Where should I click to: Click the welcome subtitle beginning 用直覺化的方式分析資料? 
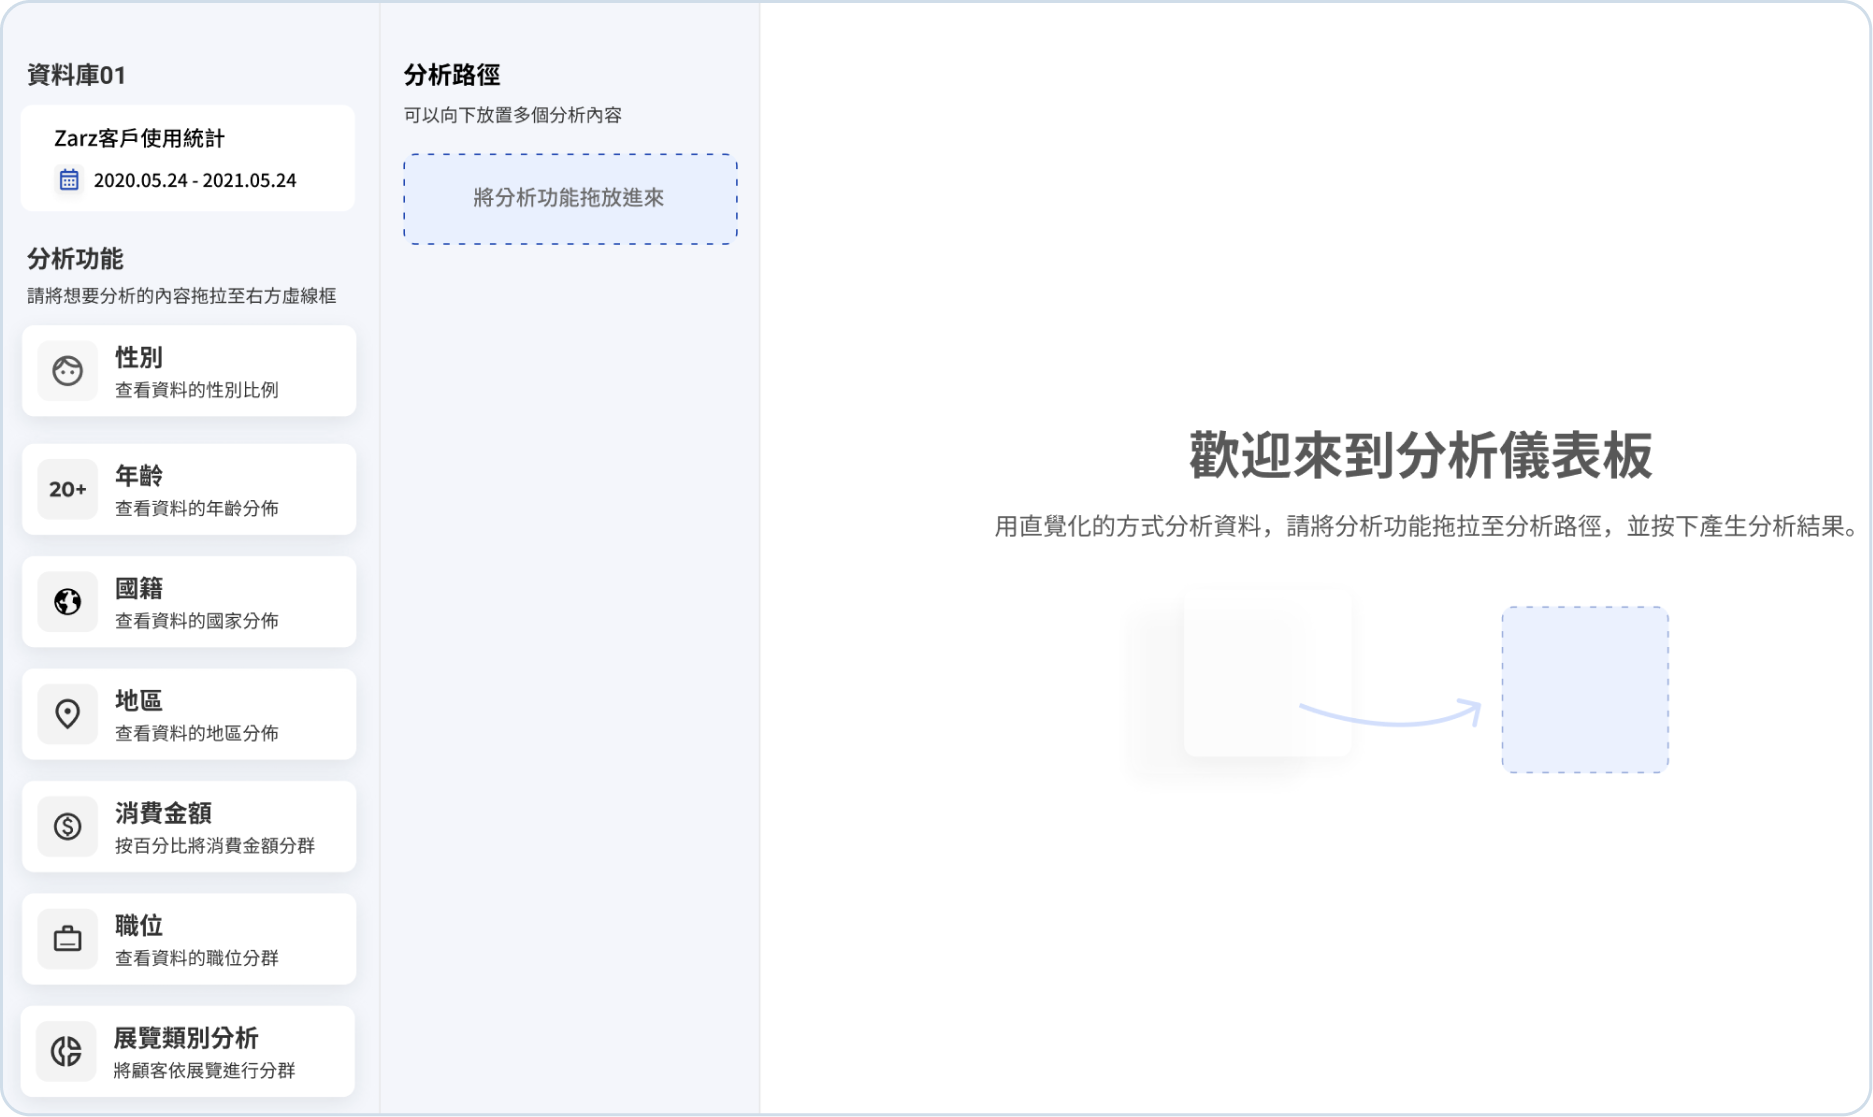click(x=1427, y=526)
